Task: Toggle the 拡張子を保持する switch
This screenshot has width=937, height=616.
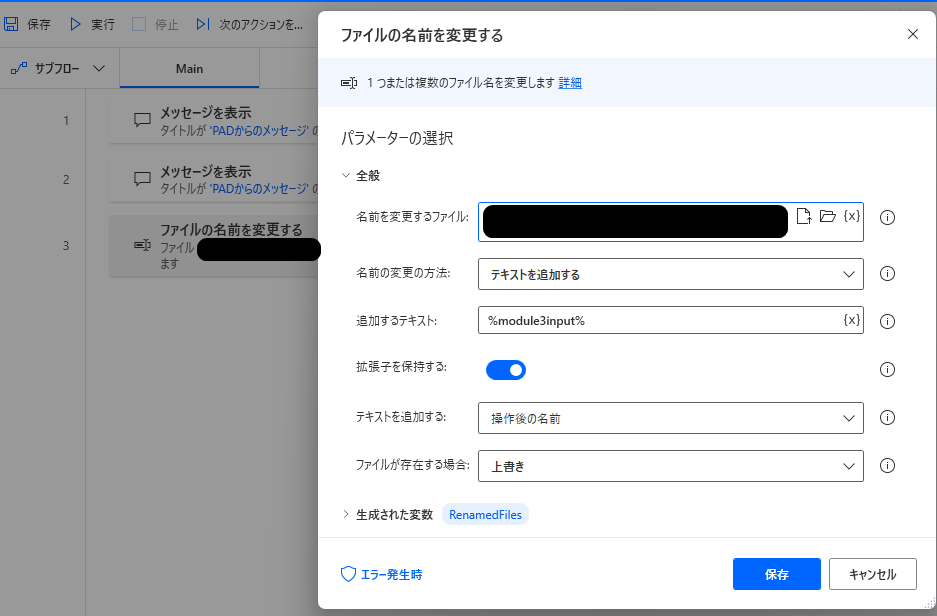Action: click(x=506, y=370)
